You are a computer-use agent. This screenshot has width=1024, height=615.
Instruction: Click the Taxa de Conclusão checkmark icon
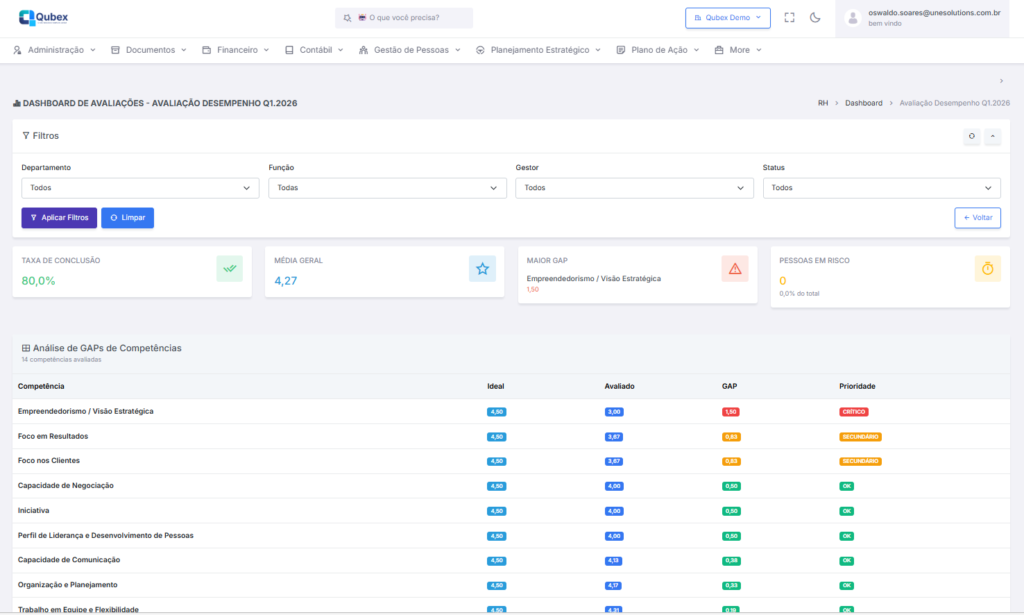[229, 268]
